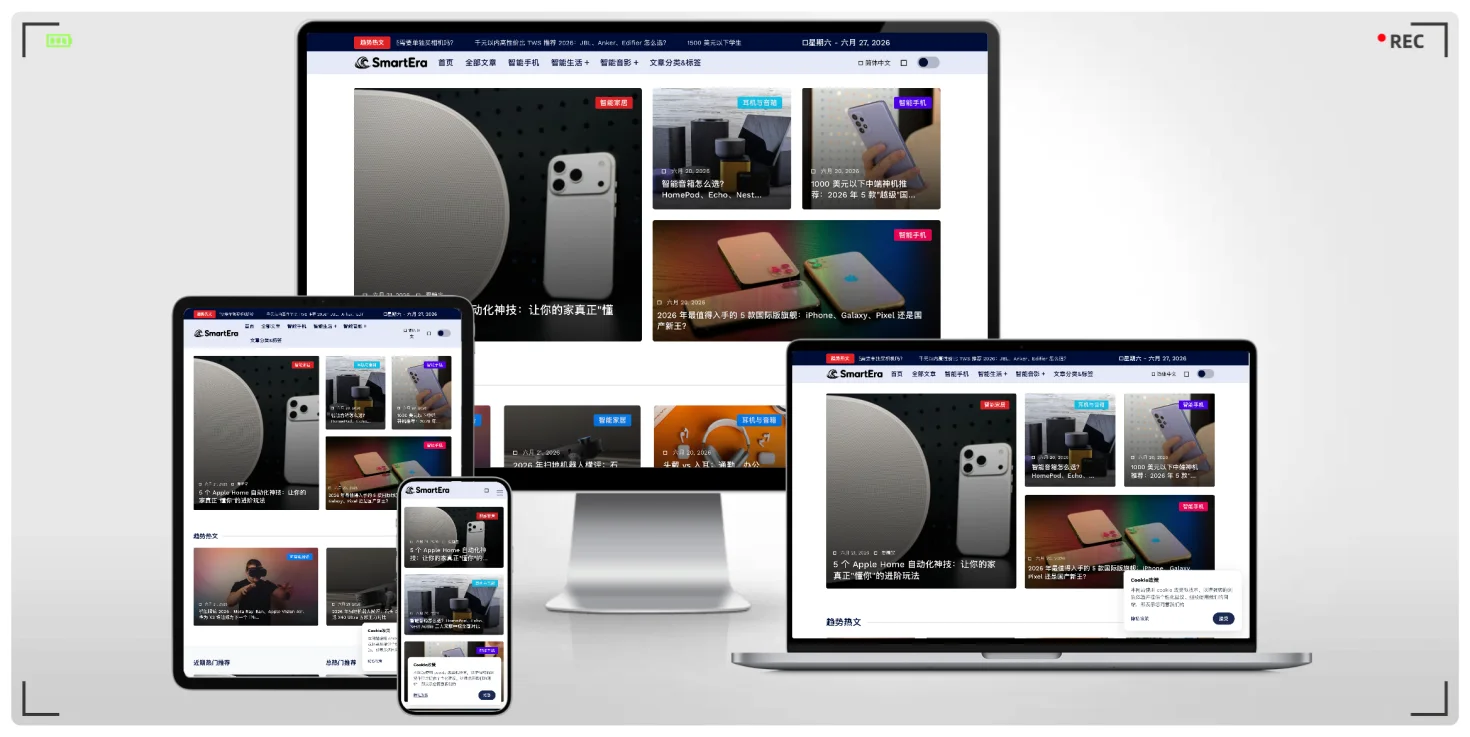Viewport: 1470px width, 737px height.
Task: Open the 智能音箱怎么选 article on the desktop monitor
Action: [710, 189]
